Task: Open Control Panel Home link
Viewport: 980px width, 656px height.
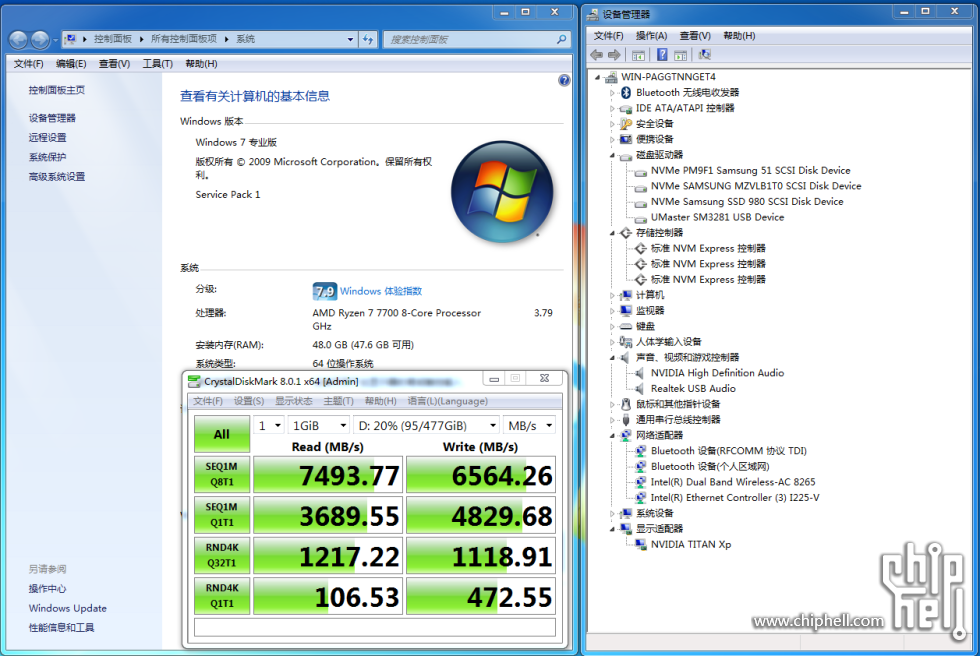Action: click(x=57, y=90)
